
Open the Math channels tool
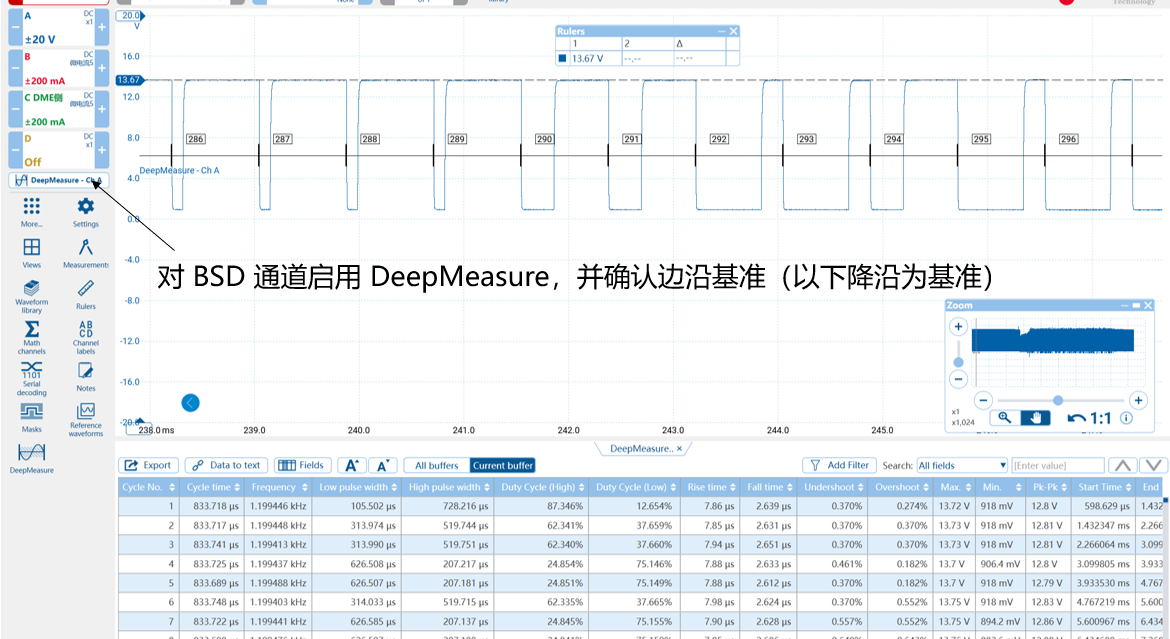point(31,337)
